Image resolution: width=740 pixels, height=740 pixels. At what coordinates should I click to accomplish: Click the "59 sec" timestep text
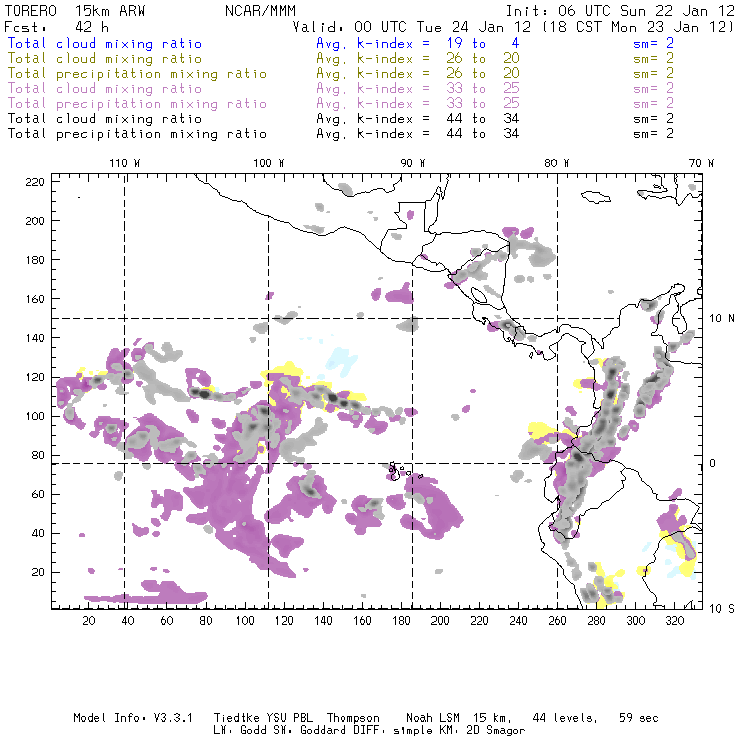coord(639,718)
